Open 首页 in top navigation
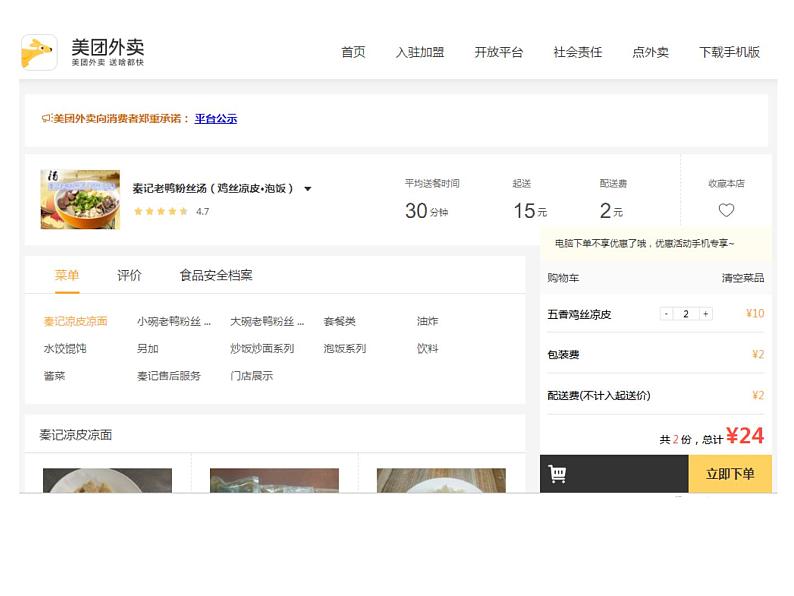Image resolution: width=794 pixels, height=596 pixels. click(353, 52)
